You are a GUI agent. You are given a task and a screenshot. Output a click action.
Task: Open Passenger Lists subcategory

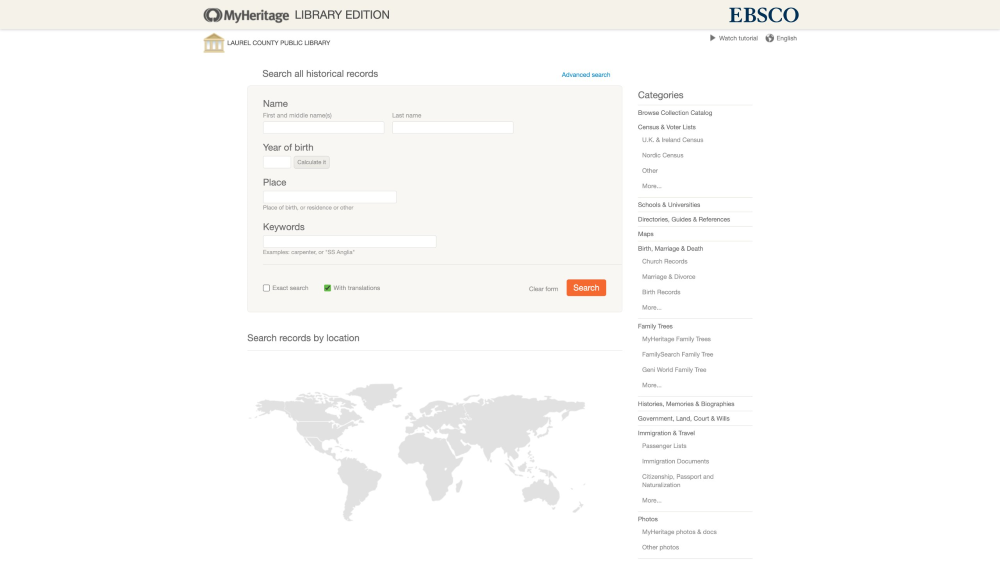coord(664,446)
